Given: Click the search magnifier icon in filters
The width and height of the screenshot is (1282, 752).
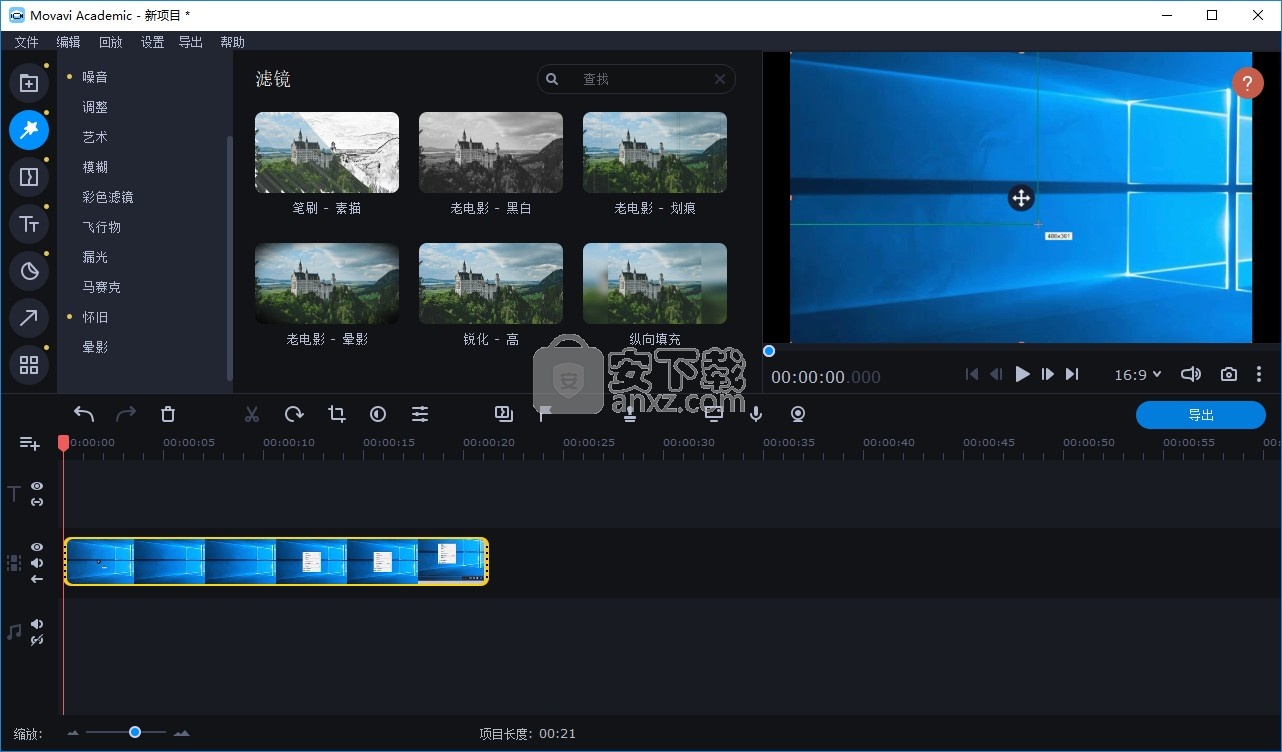Looking at the screenshot, I should pos(552,79).
